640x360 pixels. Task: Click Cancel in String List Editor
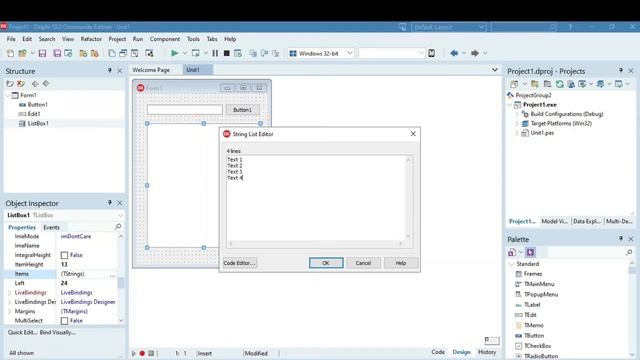click(363, 263)
